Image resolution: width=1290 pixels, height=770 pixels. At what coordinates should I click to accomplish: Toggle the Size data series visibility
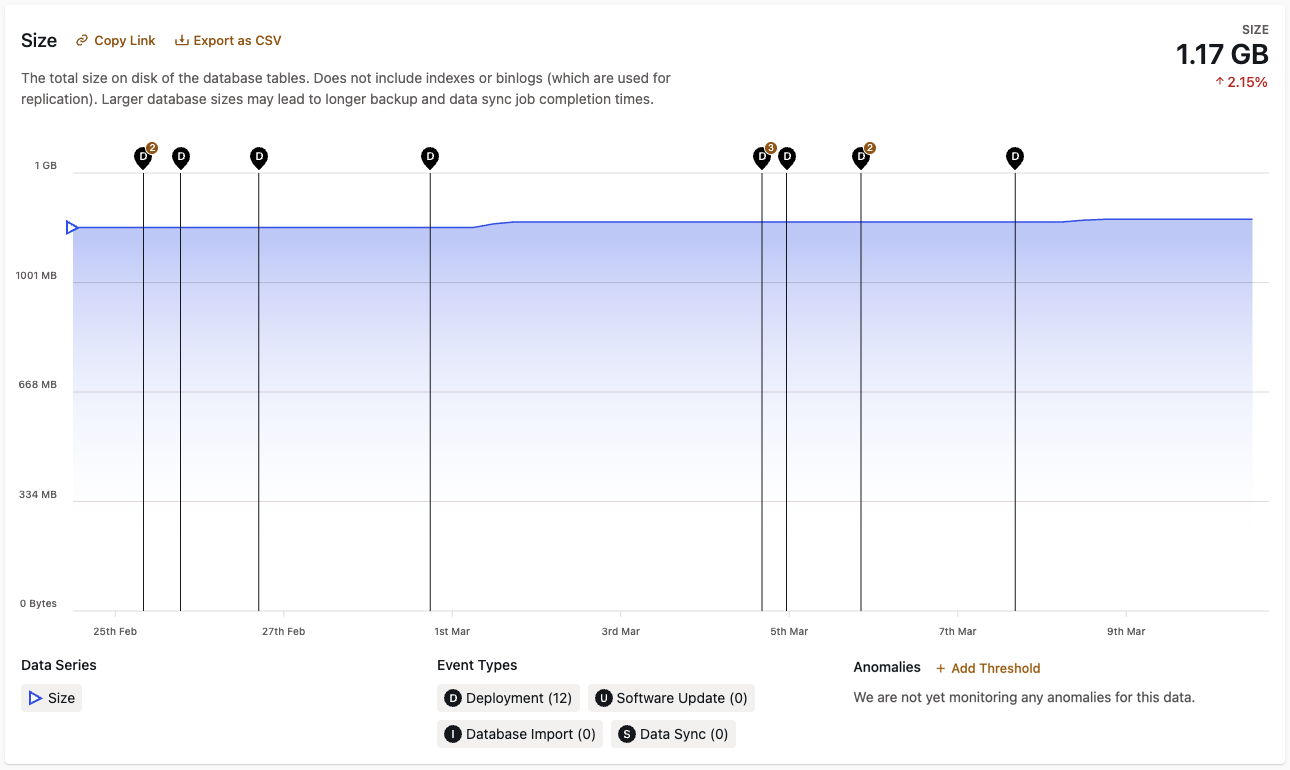(51, 698)
